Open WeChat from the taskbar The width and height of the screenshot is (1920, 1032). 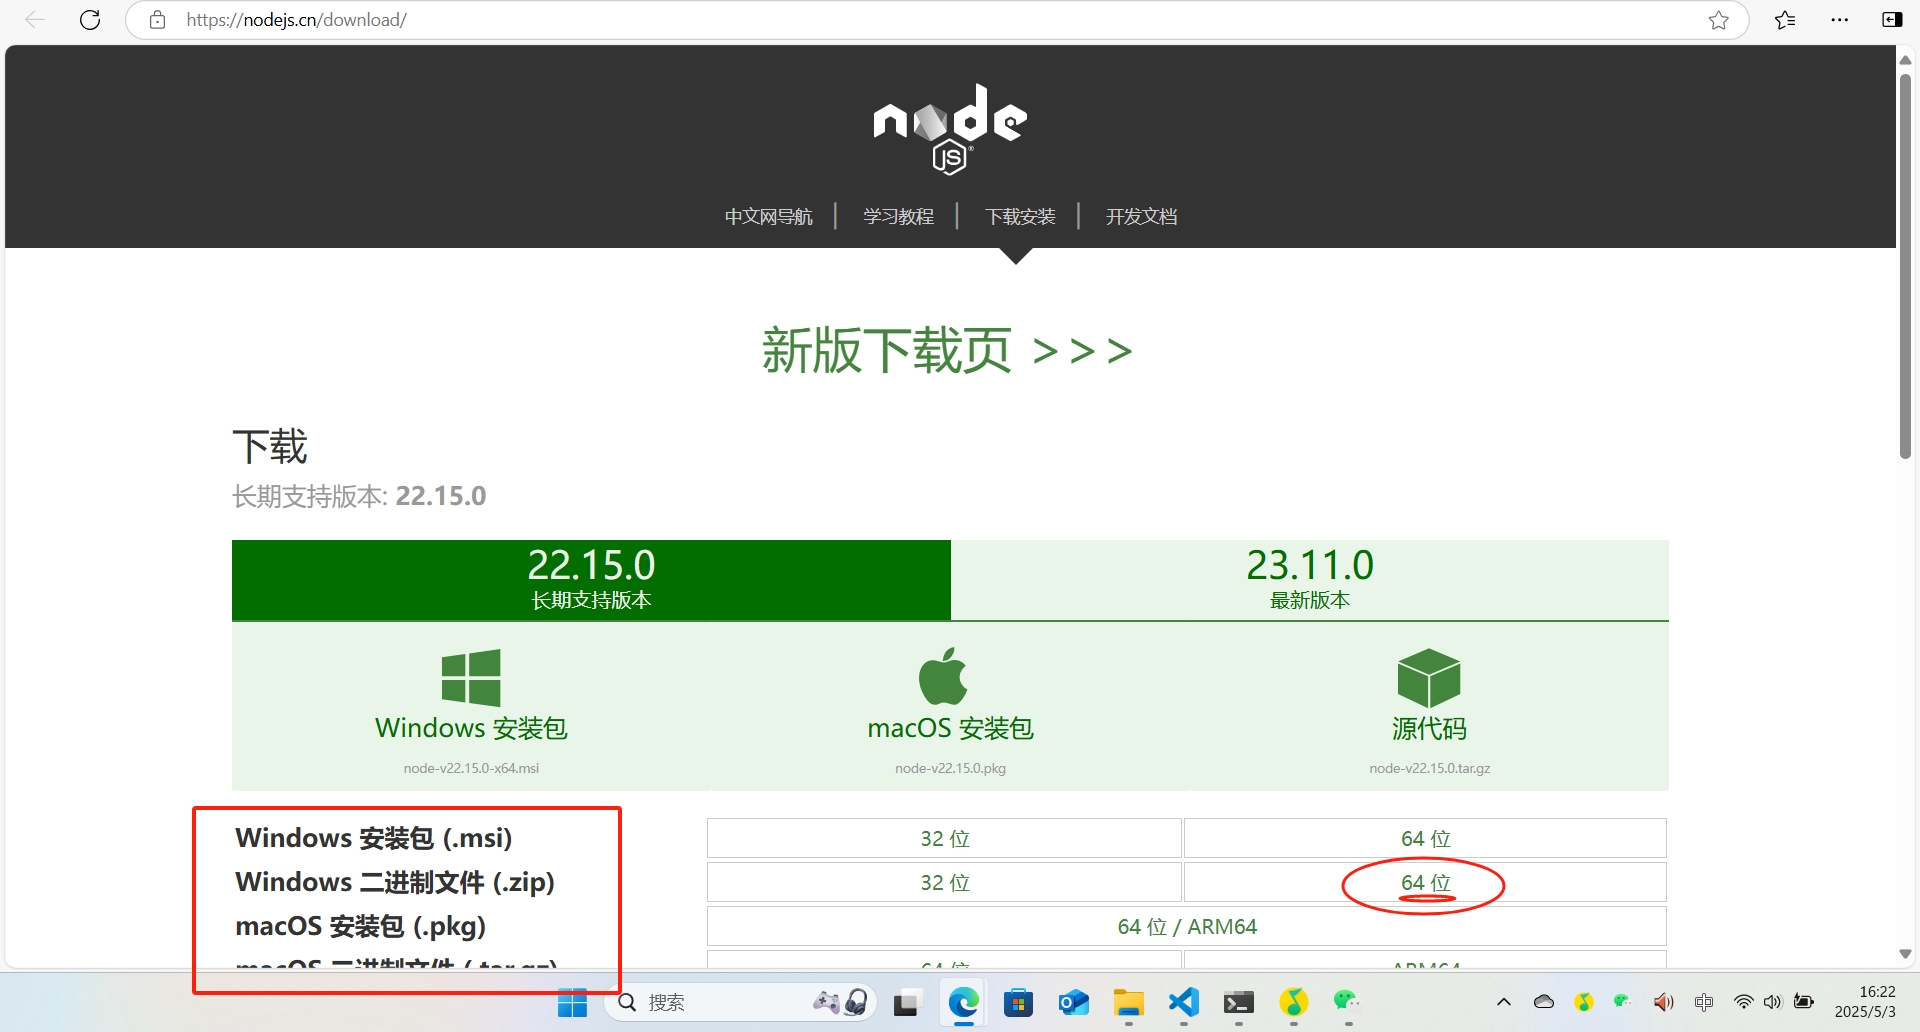point(1347,1000)
